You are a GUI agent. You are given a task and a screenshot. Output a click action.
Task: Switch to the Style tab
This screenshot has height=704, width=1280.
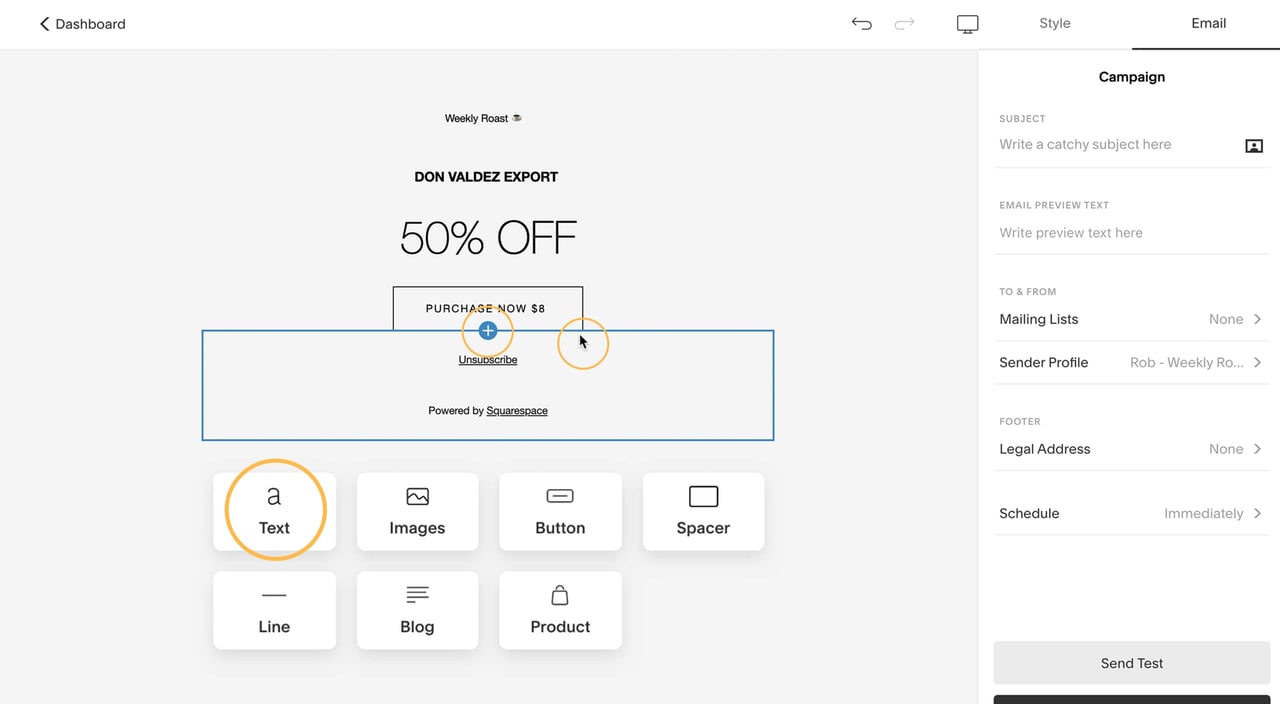click(1054, 23)
